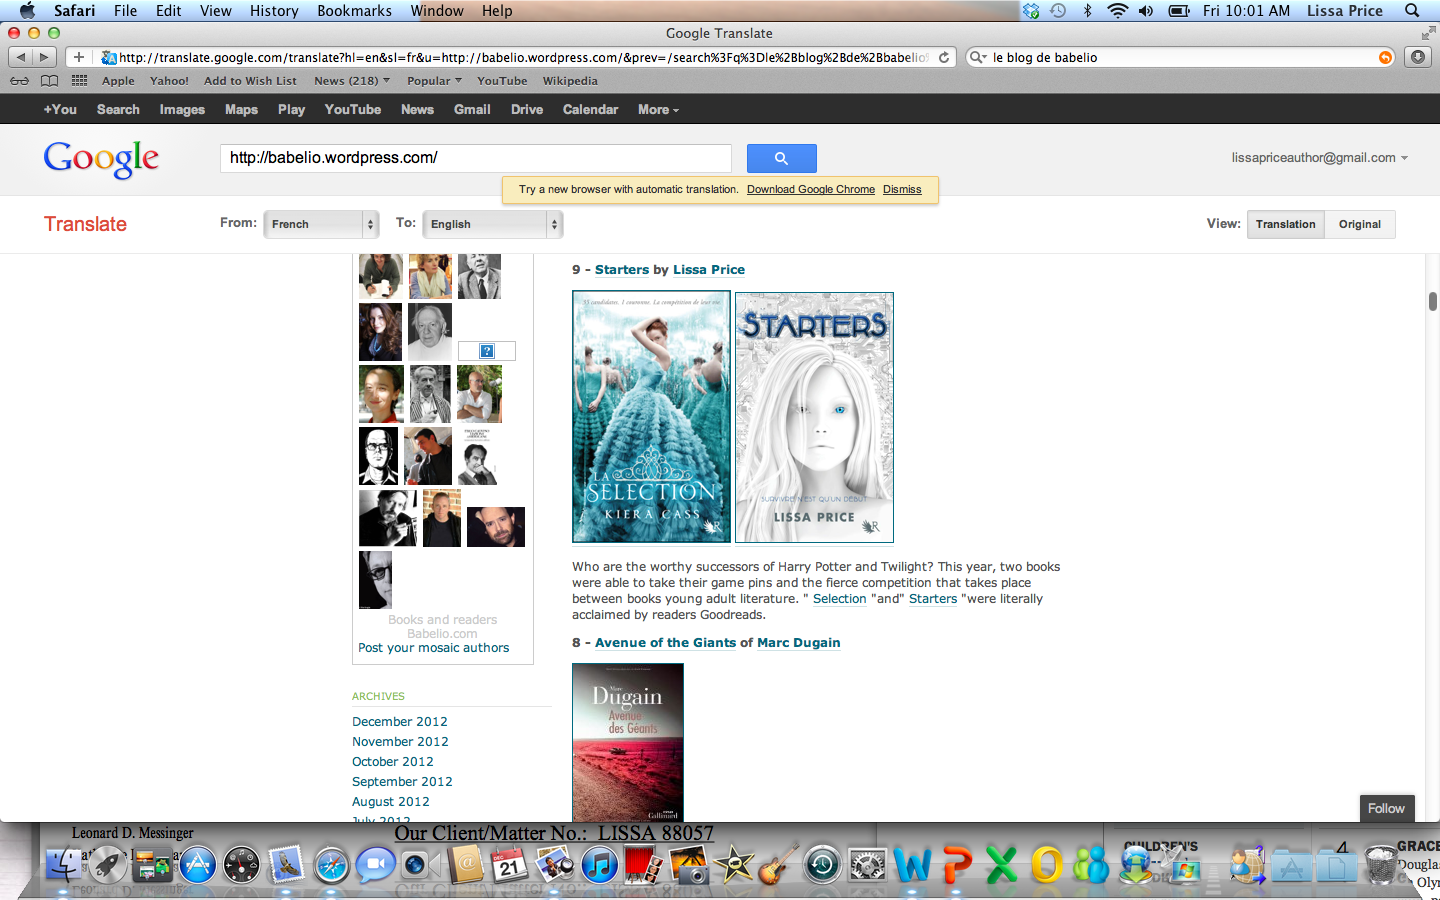Switch view to Translation
This screenshot has height=900, width=1440.
tap(1286, 224)
